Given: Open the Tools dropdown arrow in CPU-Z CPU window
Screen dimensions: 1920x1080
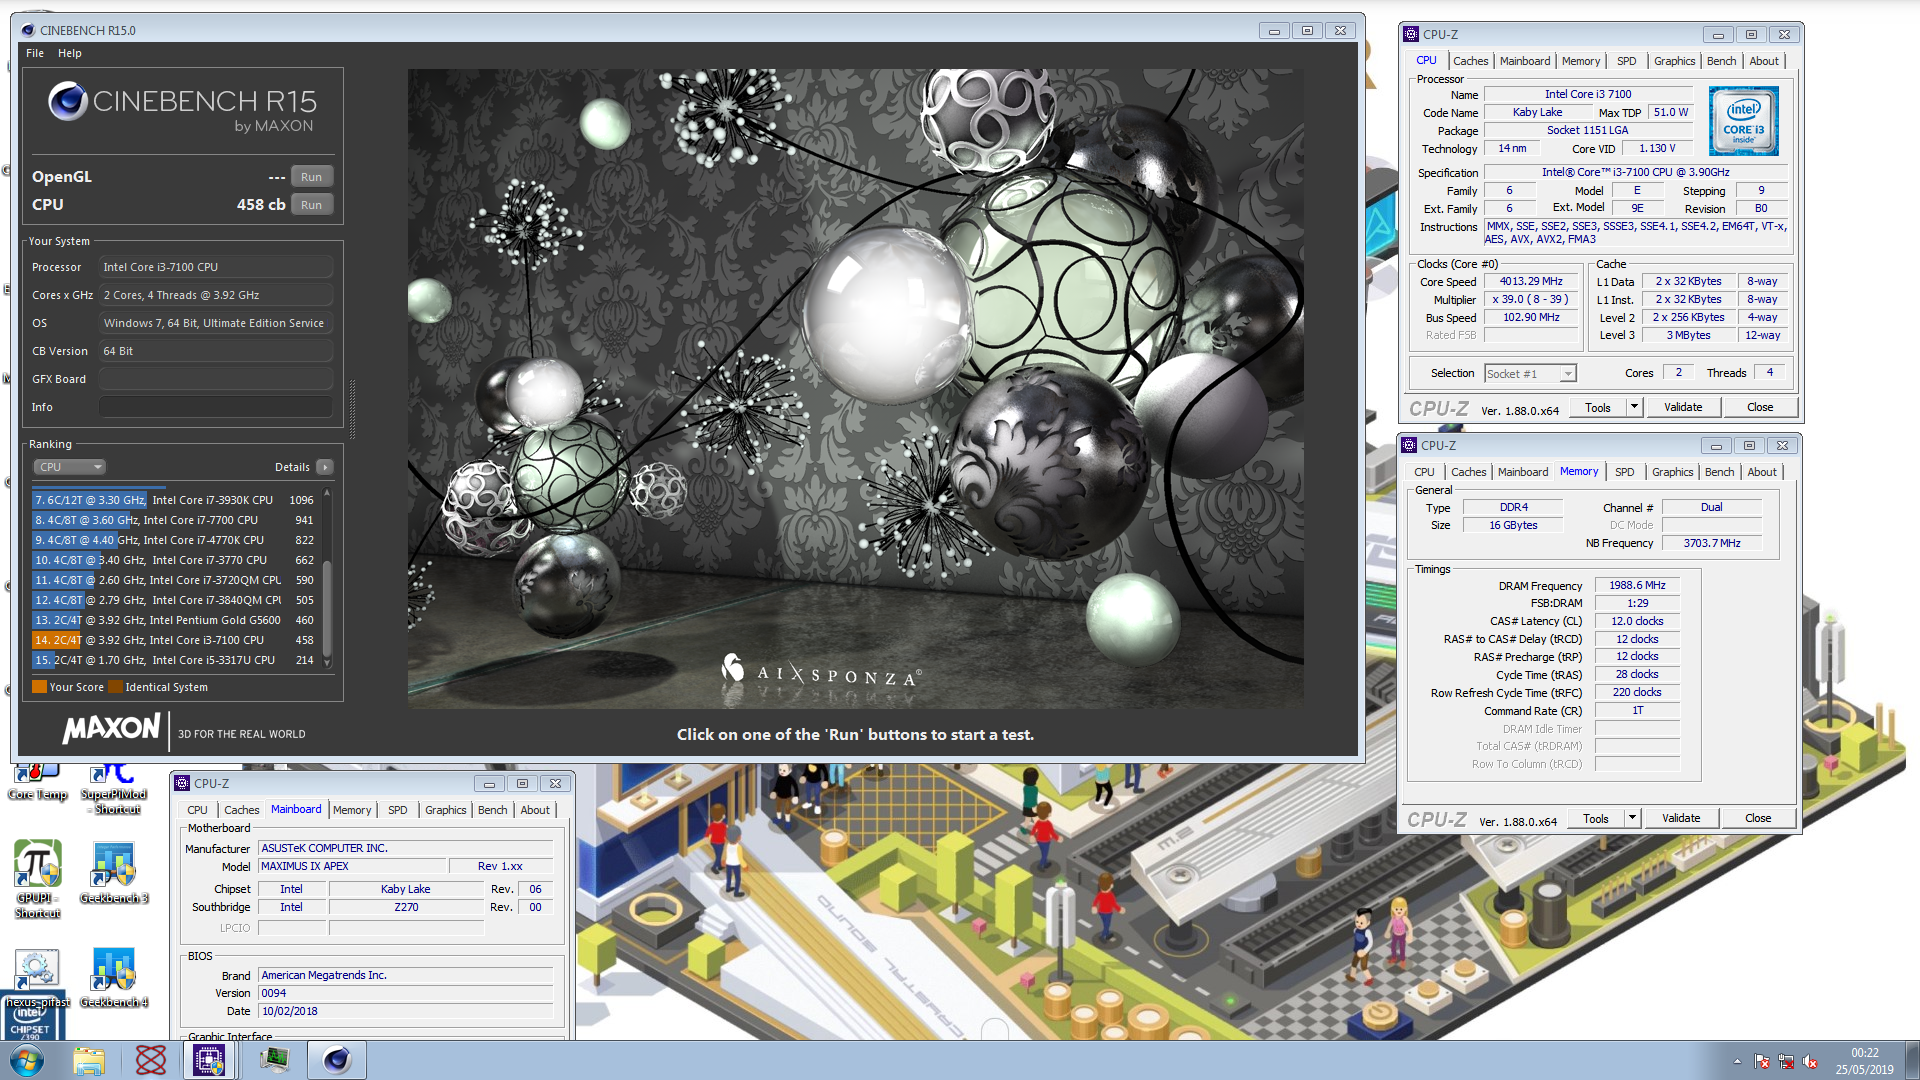Looking at the screenshot, I should pos(1634,407).
